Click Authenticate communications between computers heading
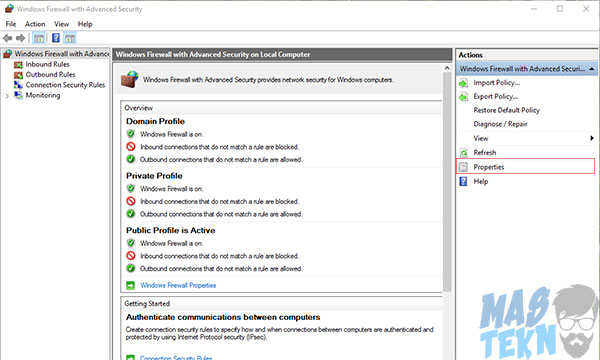This screenshot has height=360, width=600. click(223, 317)
